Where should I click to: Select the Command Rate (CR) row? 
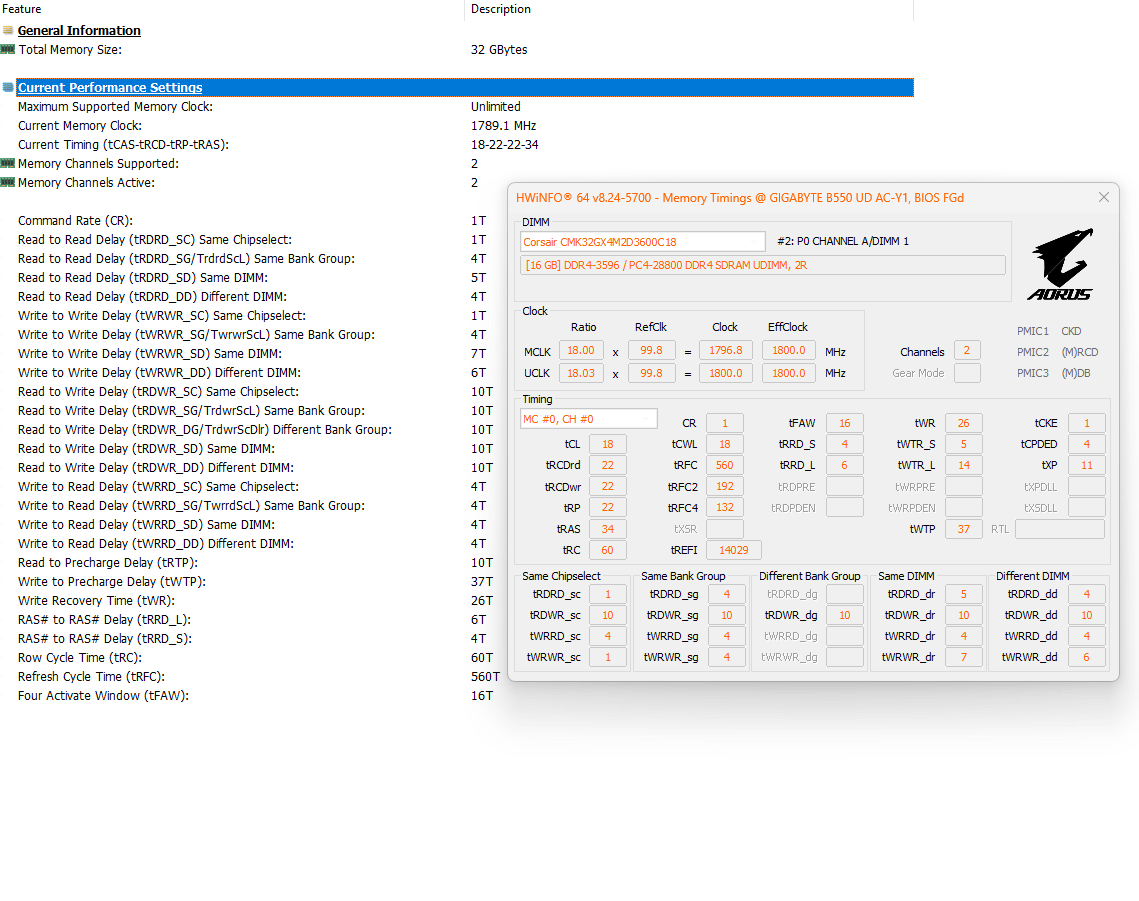click(251, 221)
